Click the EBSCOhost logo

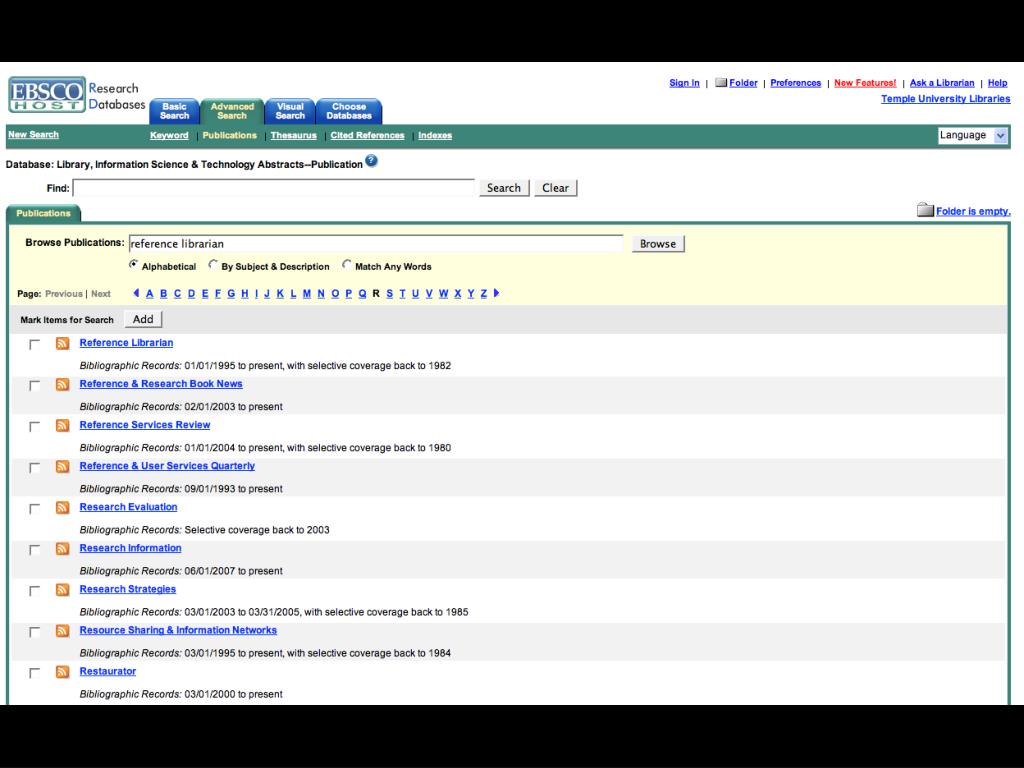point(47,95)
